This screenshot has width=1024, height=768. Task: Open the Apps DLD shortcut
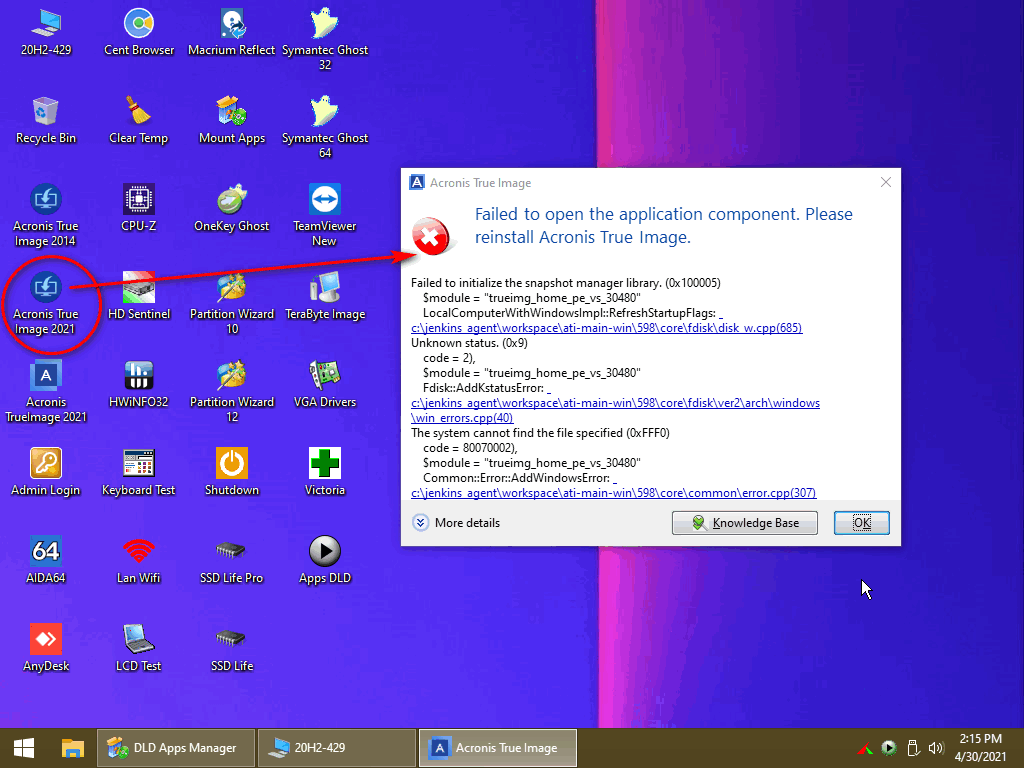(325, 561)
